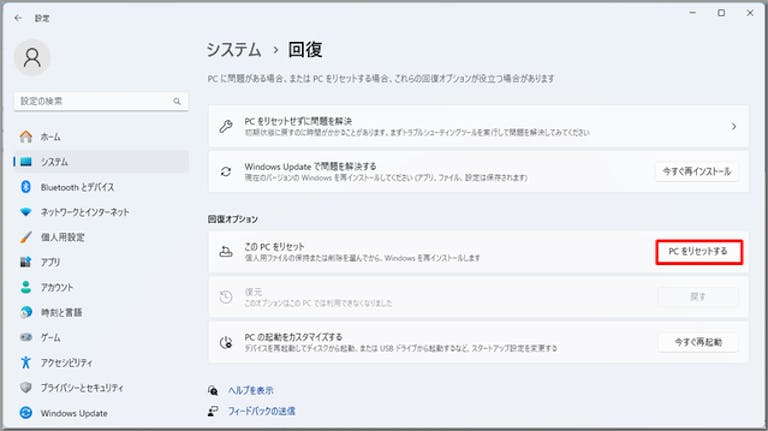Click the search magnifier icon
Image resolution: width=768 pixels, height=431 pixels.
(x=177, y=101)
